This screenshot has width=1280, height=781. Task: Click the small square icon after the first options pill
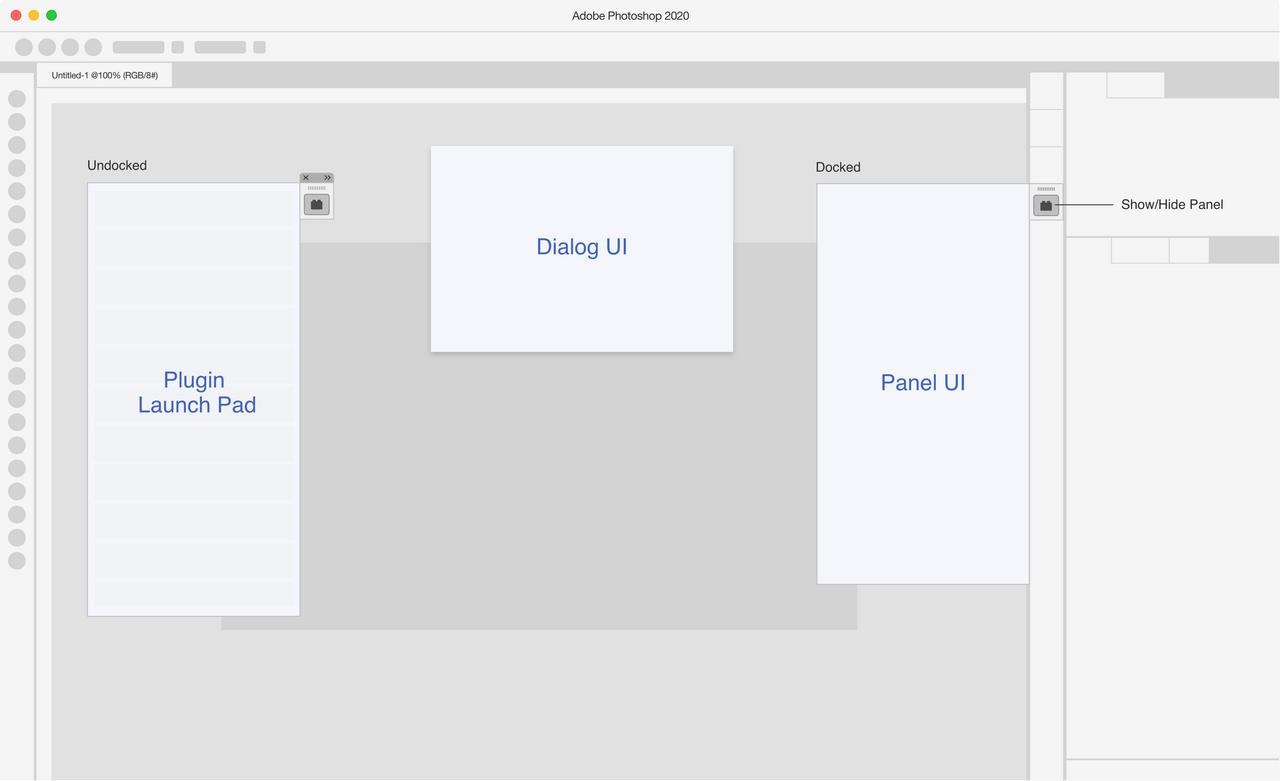[x=177, y=46]
